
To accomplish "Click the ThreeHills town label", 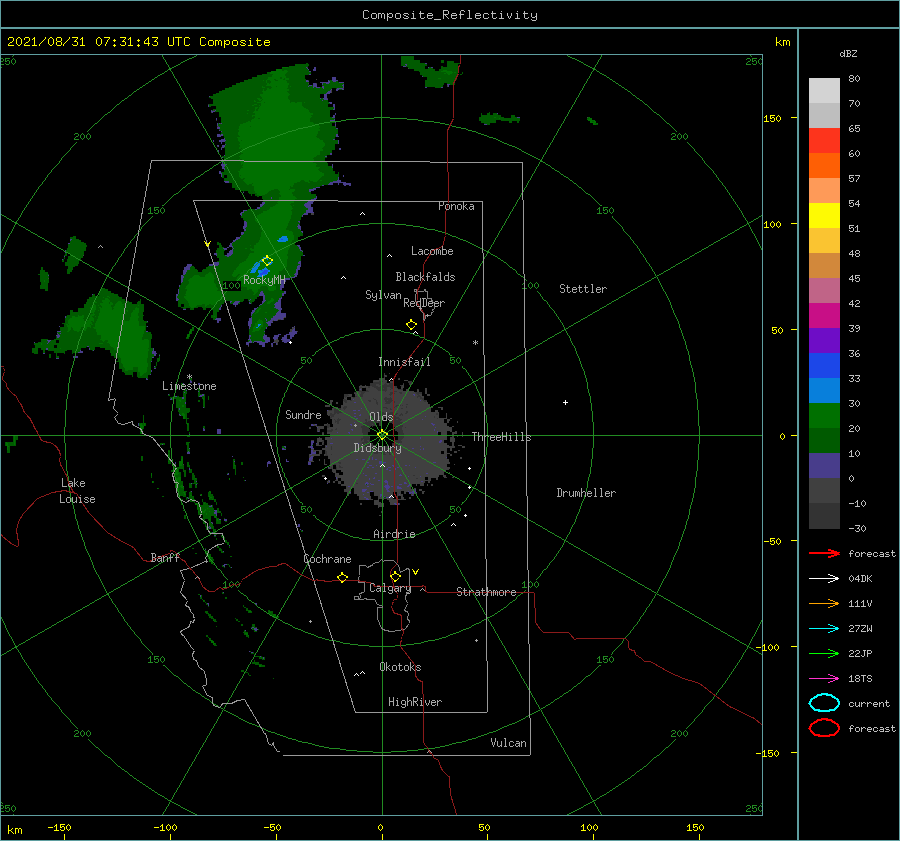I will pos(501,437).
